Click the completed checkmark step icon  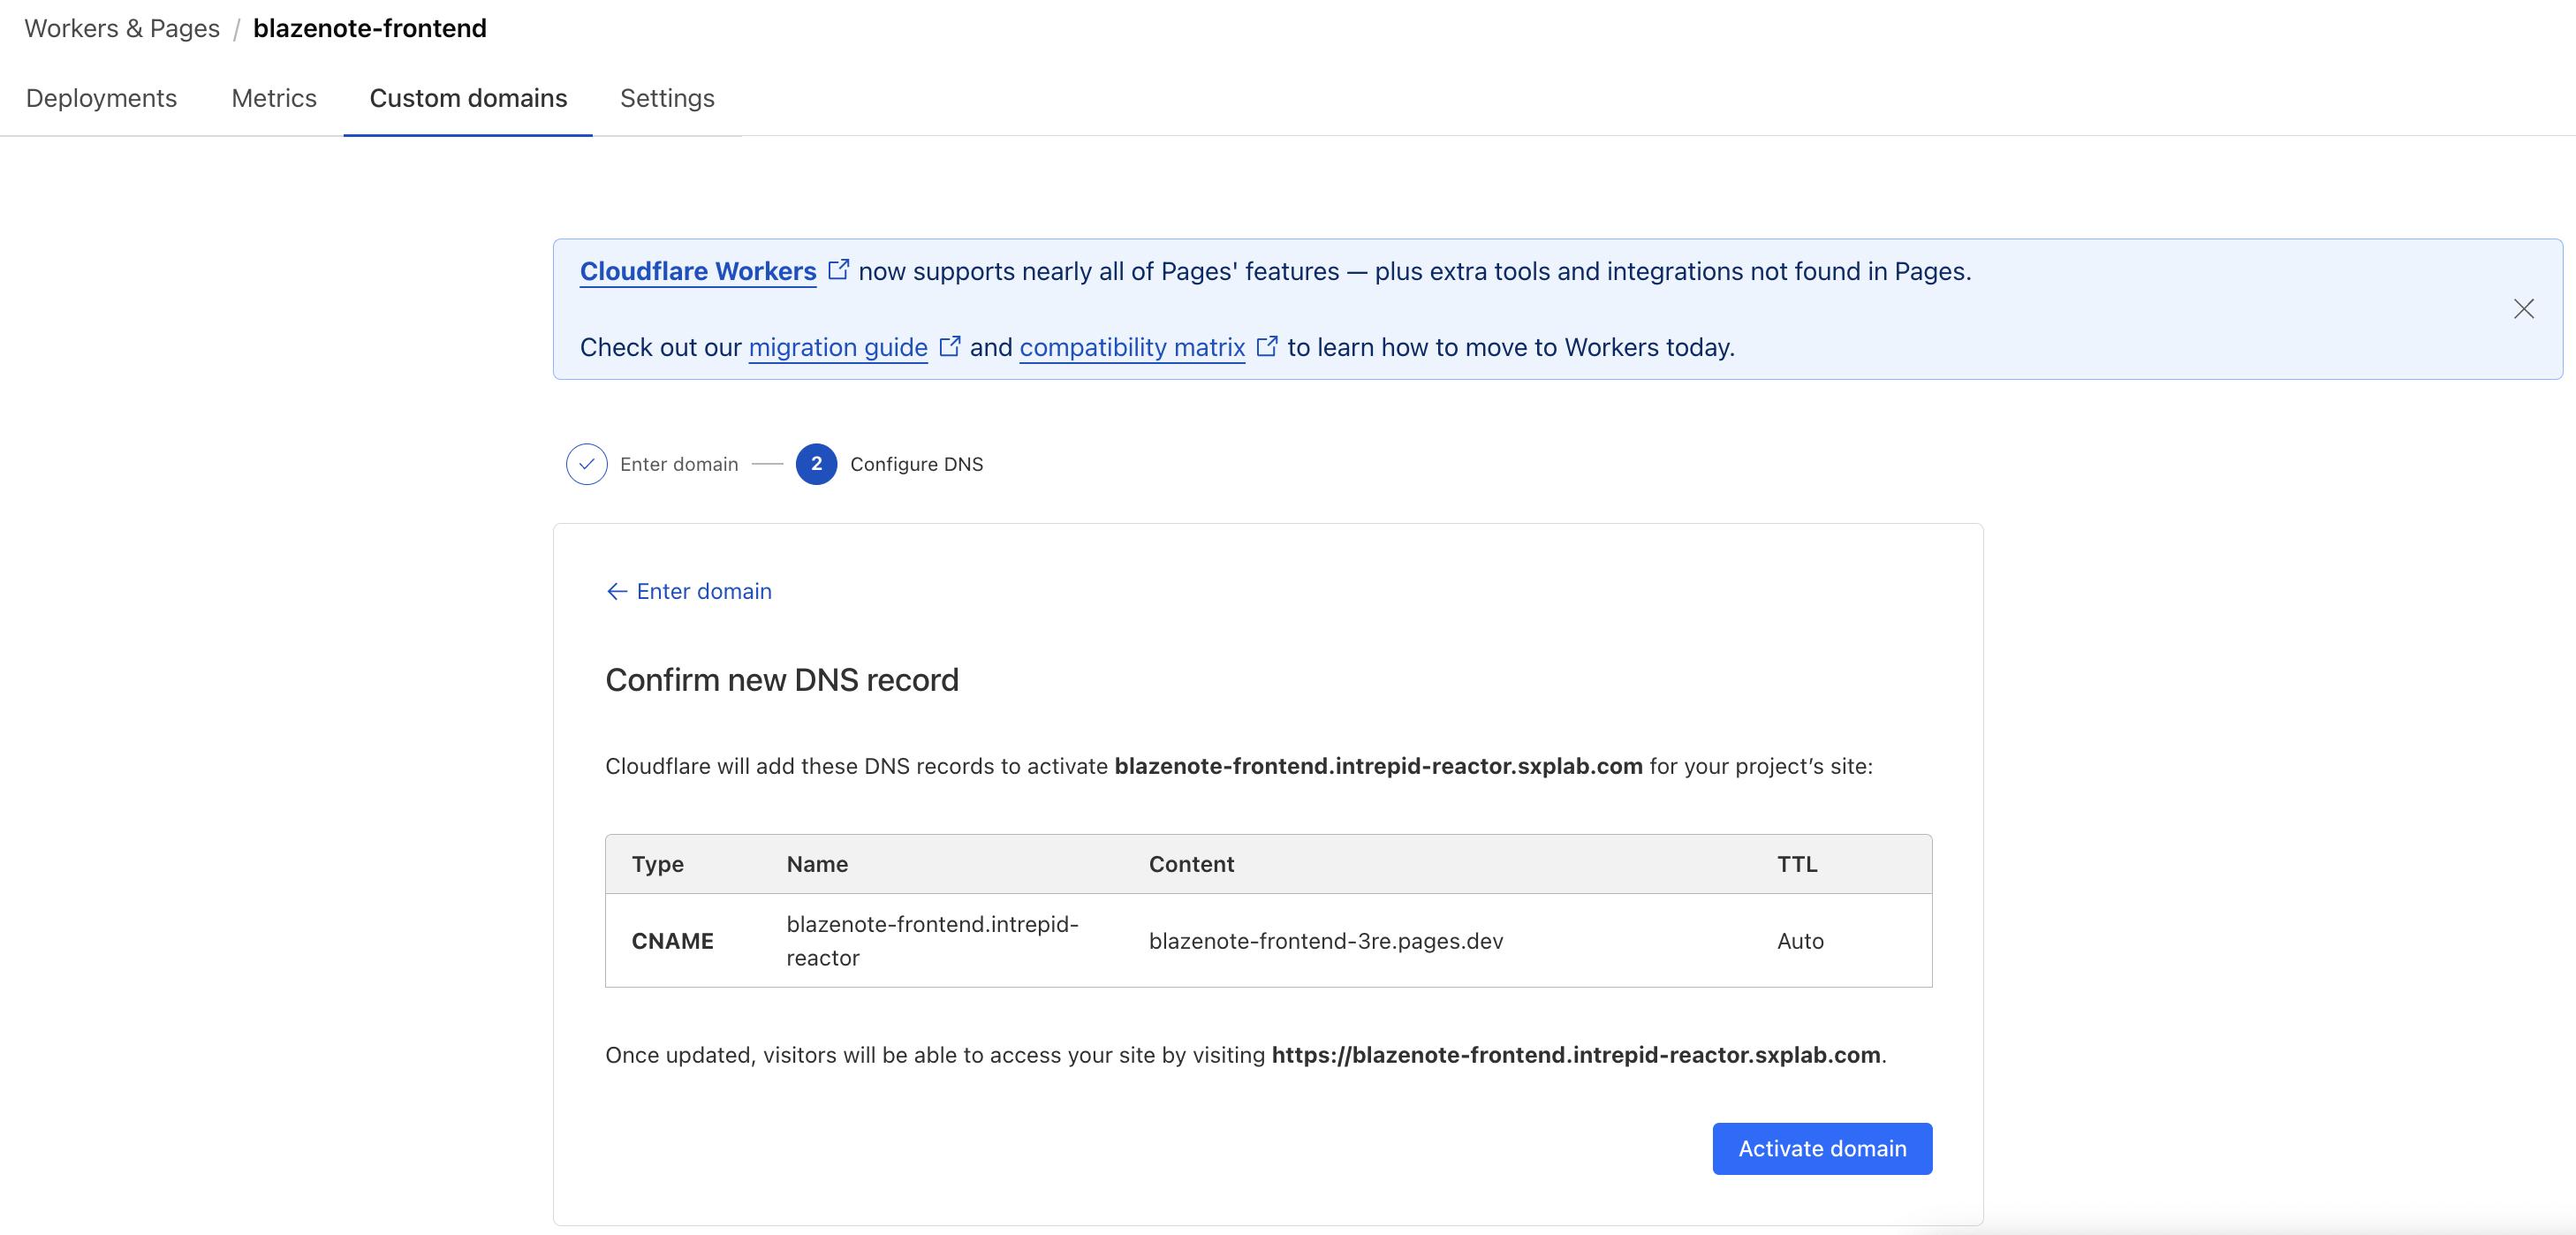coord(586,464)
